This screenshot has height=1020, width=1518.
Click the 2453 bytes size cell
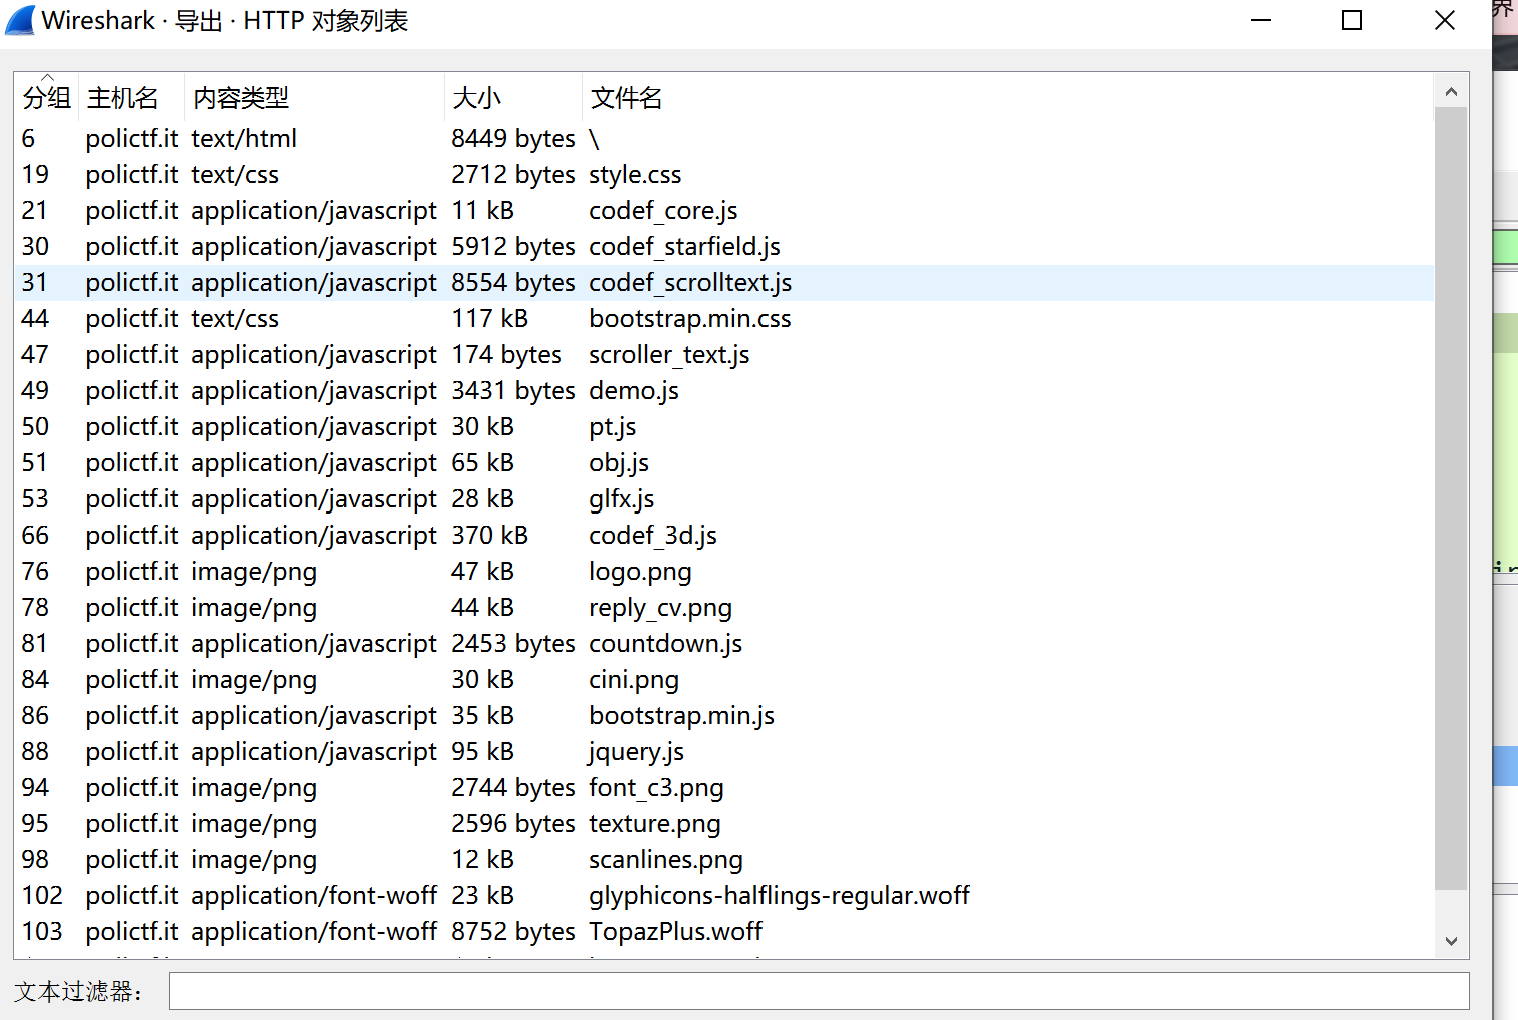513,644
